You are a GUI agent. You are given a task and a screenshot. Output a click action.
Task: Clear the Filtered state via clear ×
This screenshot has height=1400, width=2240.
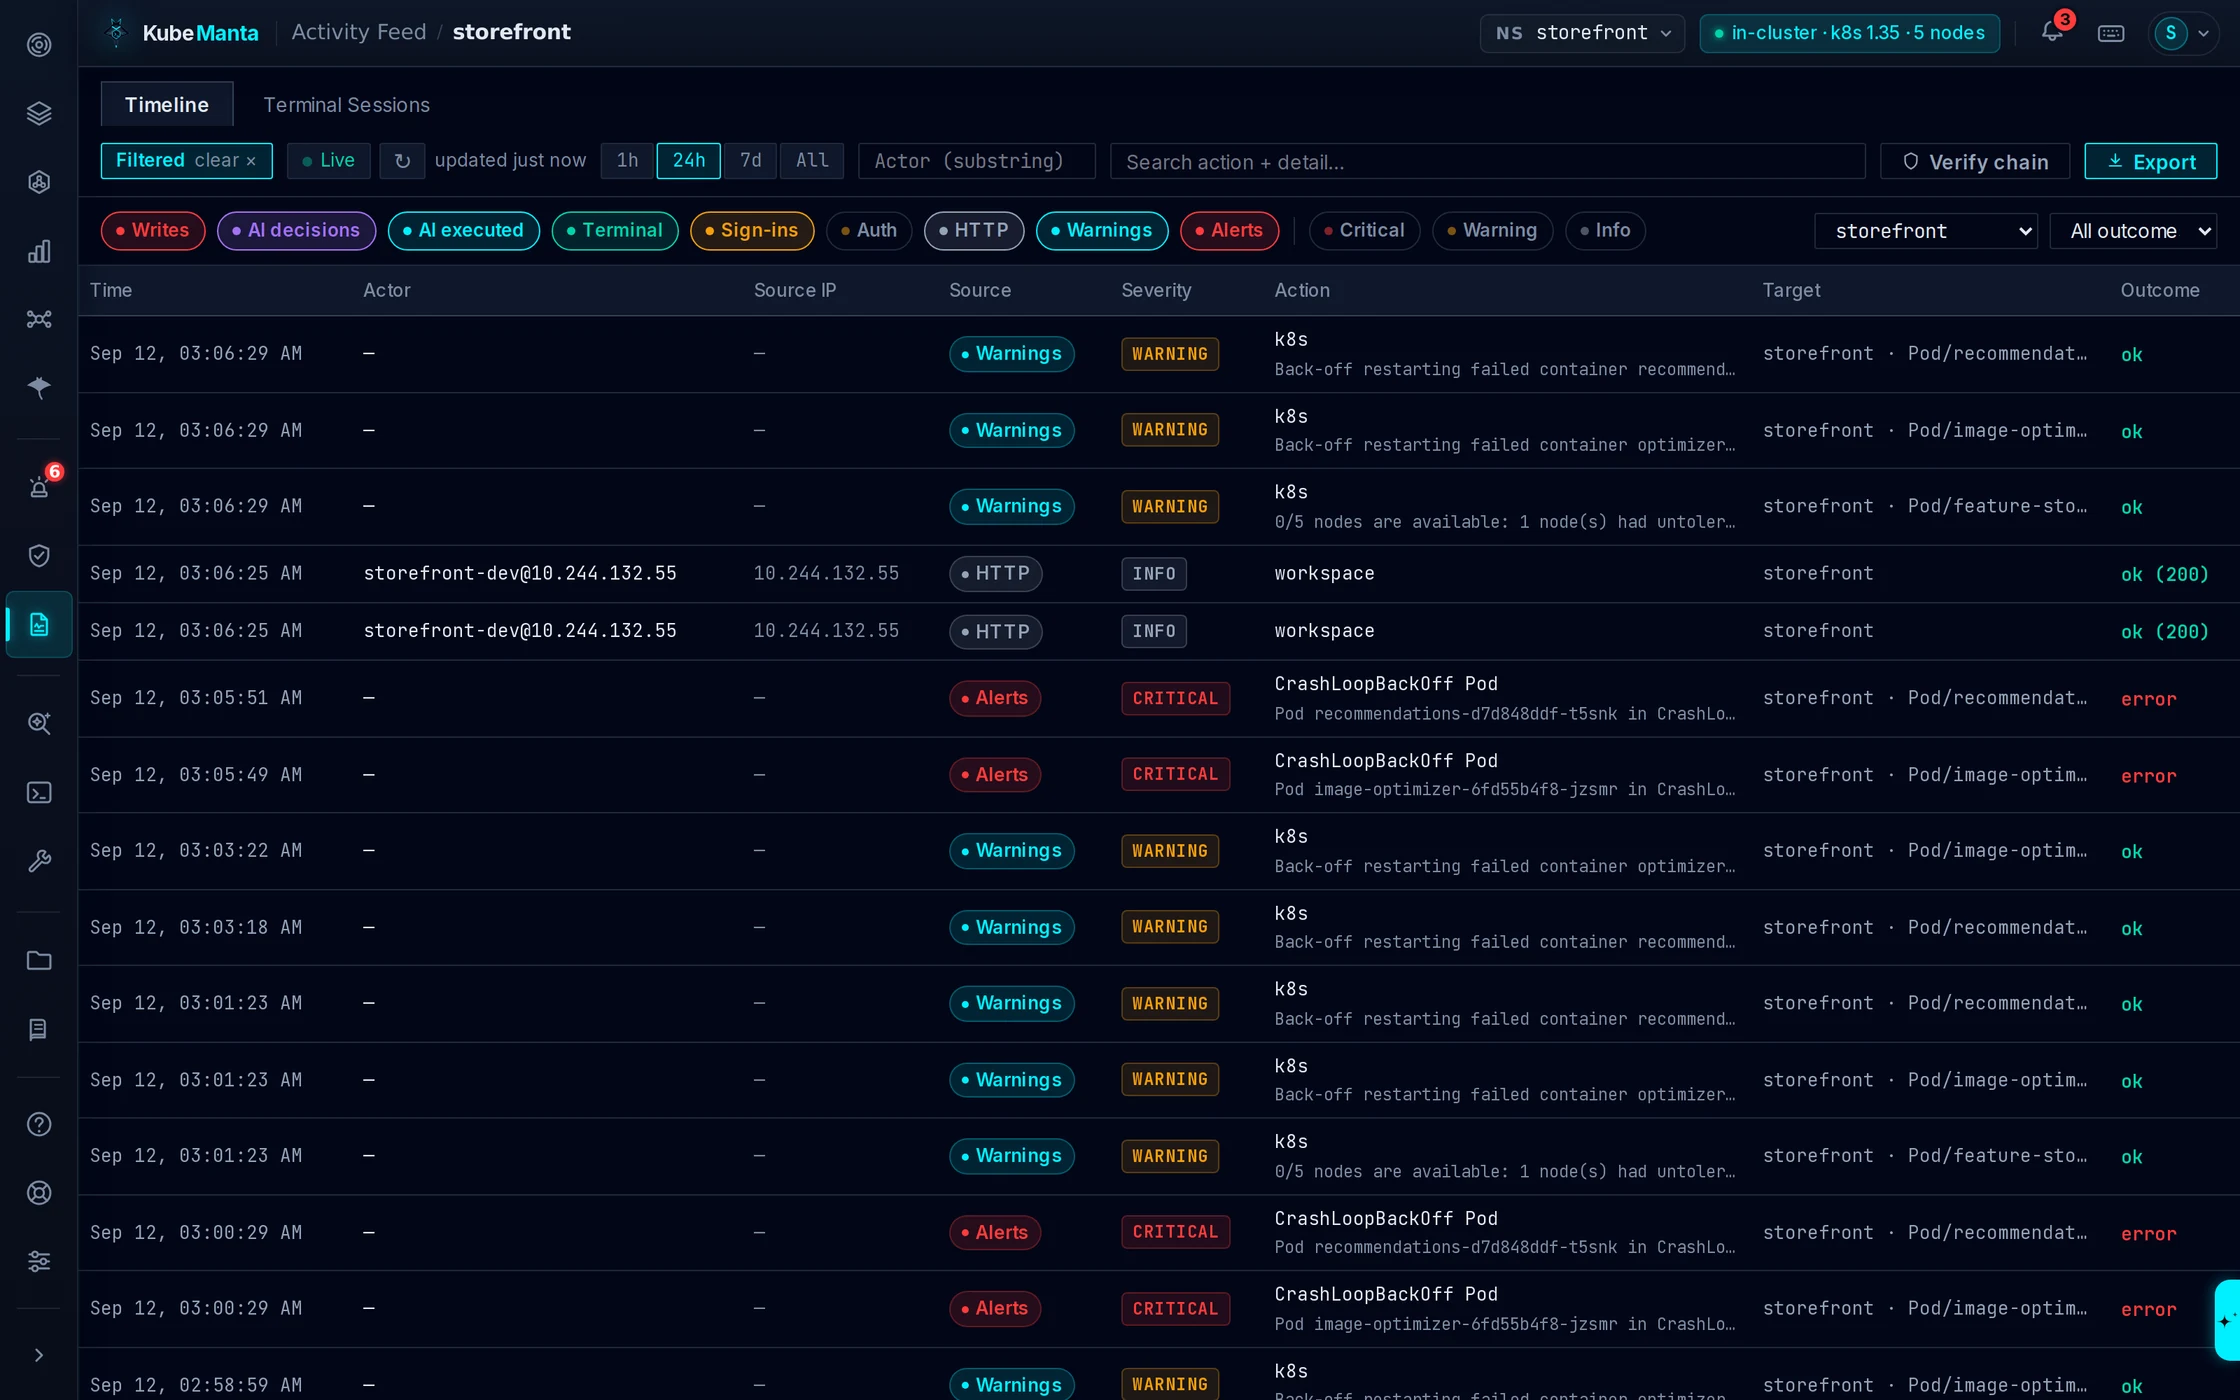225,161
